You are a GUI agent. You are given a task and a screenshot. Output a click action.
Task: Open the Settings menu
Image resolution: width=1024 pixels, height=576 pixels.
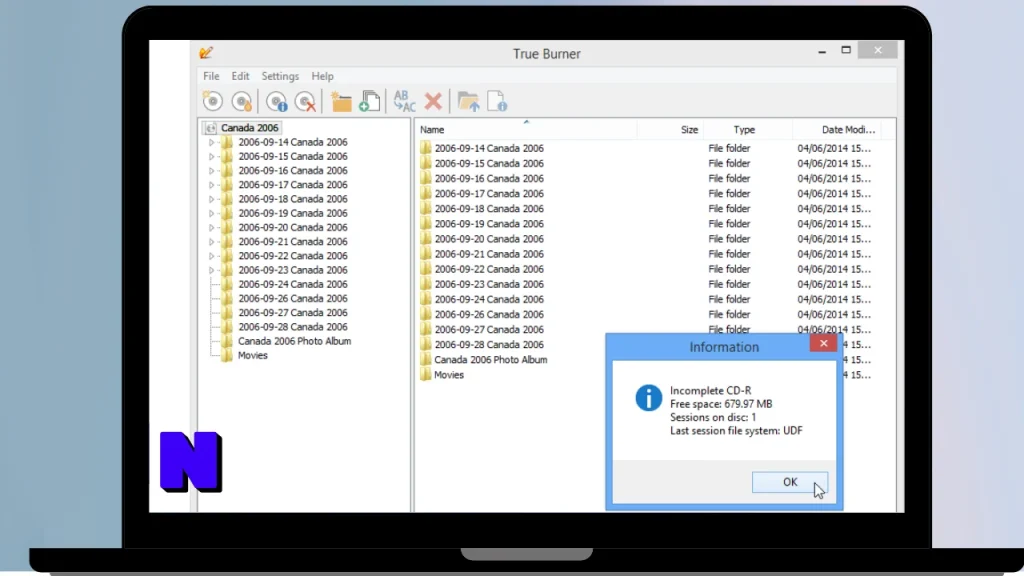[280, 76]
